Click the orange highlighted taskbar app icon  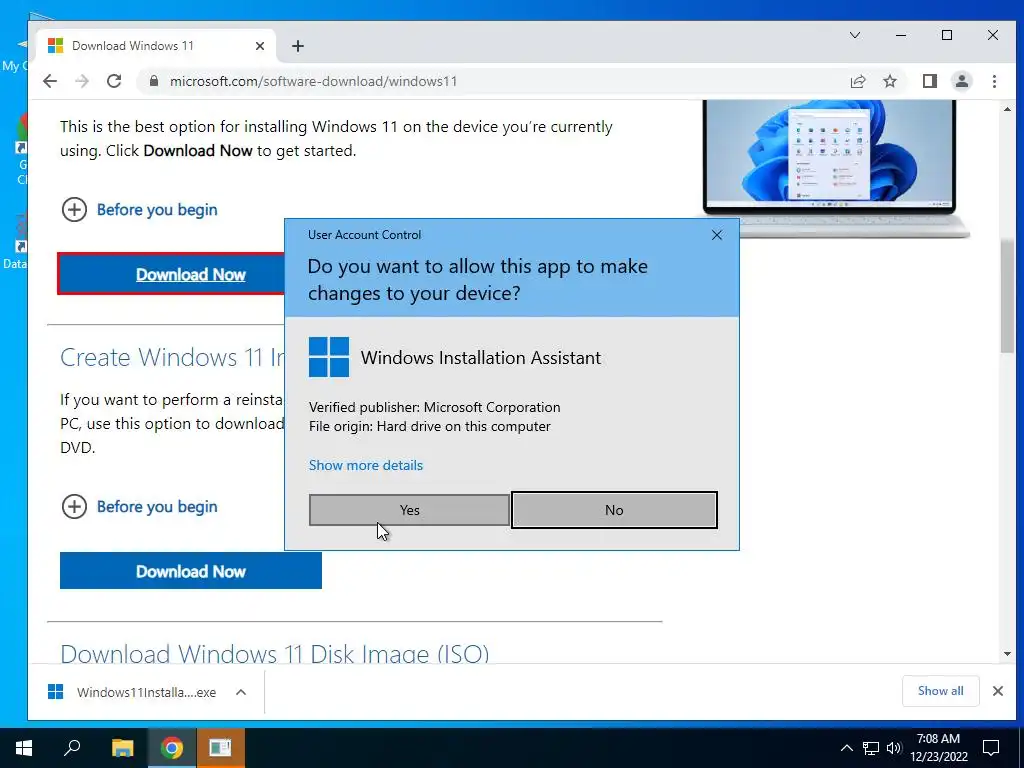click(220, 748)
